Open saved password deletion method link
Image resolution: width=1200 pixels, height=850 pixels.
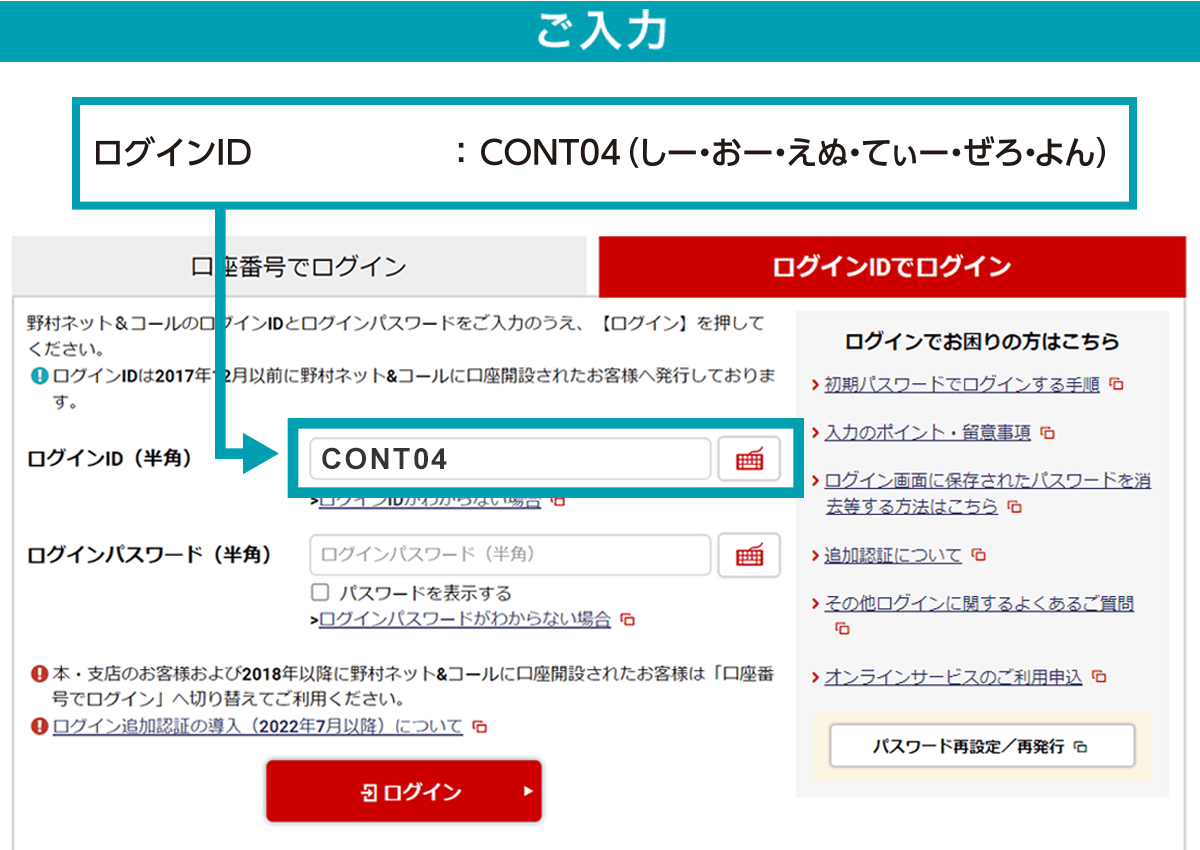(x=987, y=493)
